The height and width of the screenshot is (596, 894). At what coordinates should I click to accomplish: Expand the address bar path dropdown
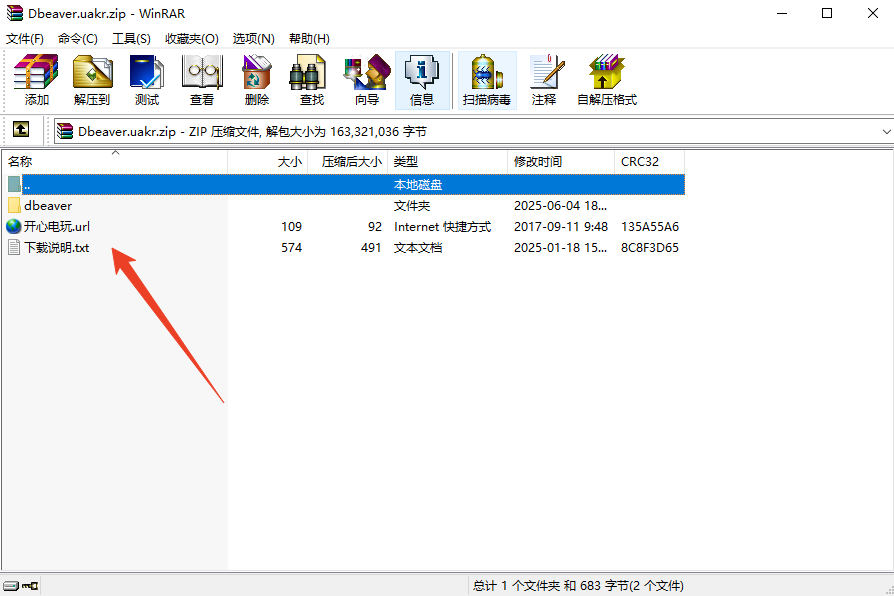pos(886,132)
